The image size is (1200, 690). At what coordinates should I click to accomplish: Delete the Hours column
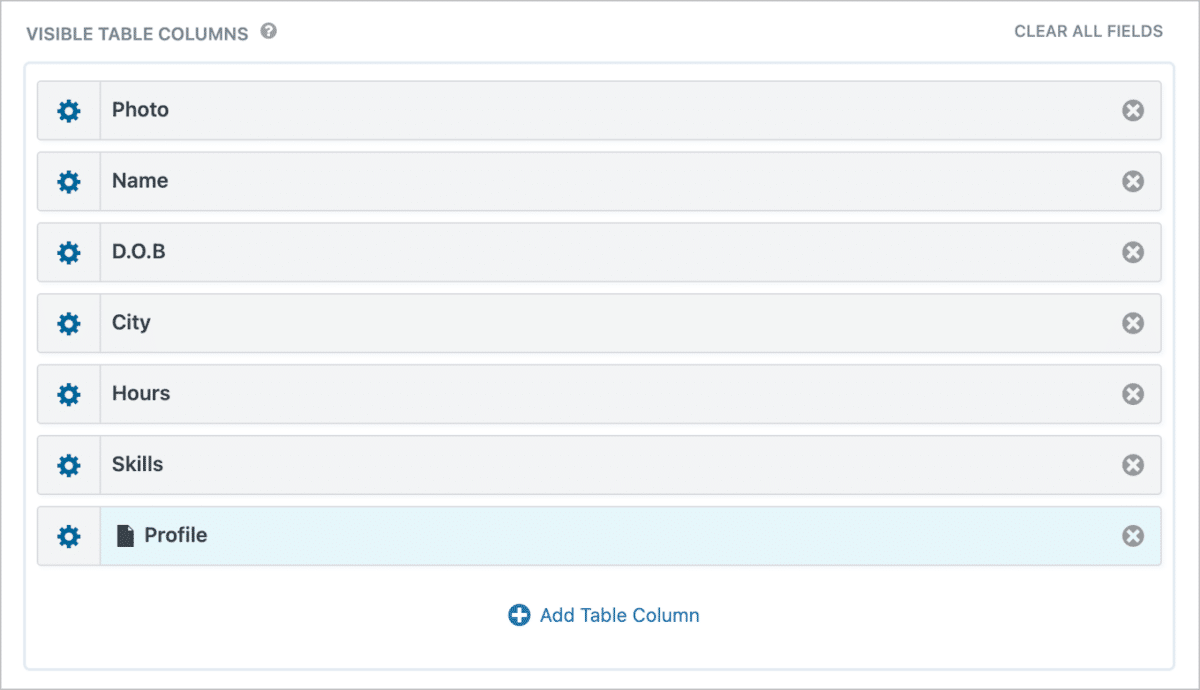coord(1132,395)
